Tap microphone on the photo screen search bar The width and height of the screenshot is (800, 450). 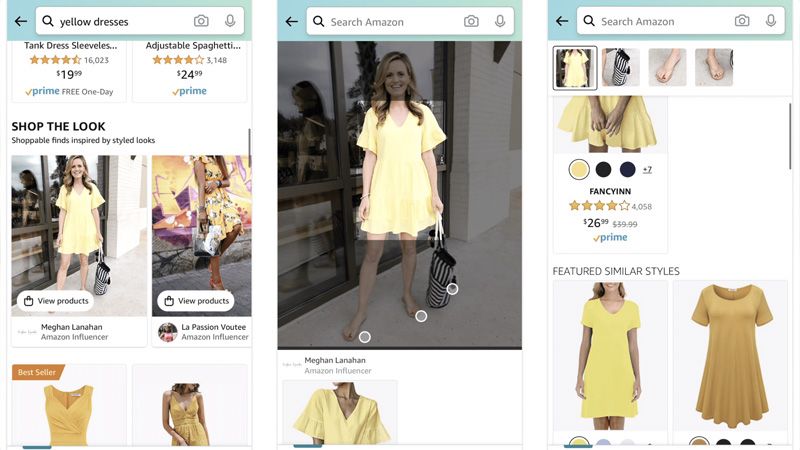click(x=500, y=21)
